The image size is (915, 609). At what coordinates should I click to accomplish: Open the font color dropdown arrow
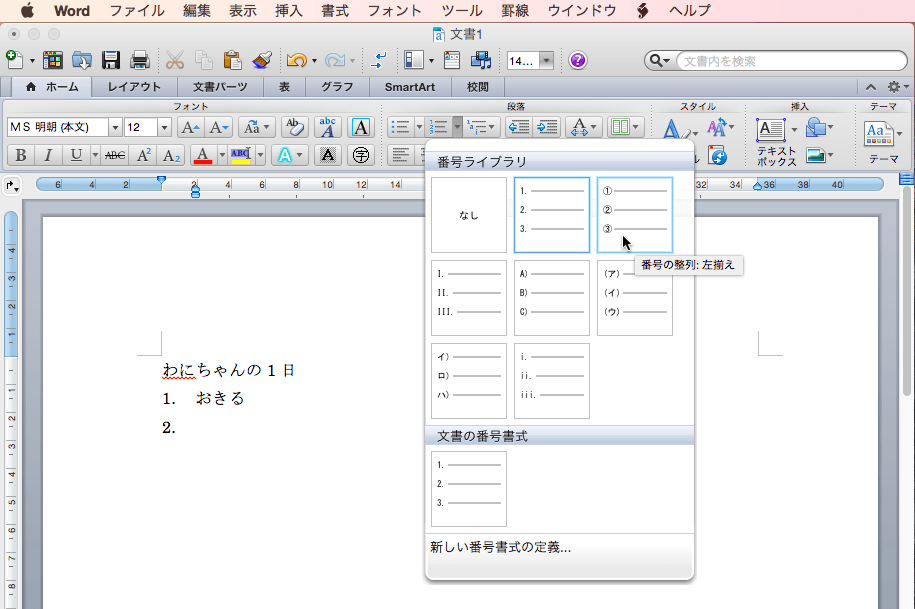point(222,155)
